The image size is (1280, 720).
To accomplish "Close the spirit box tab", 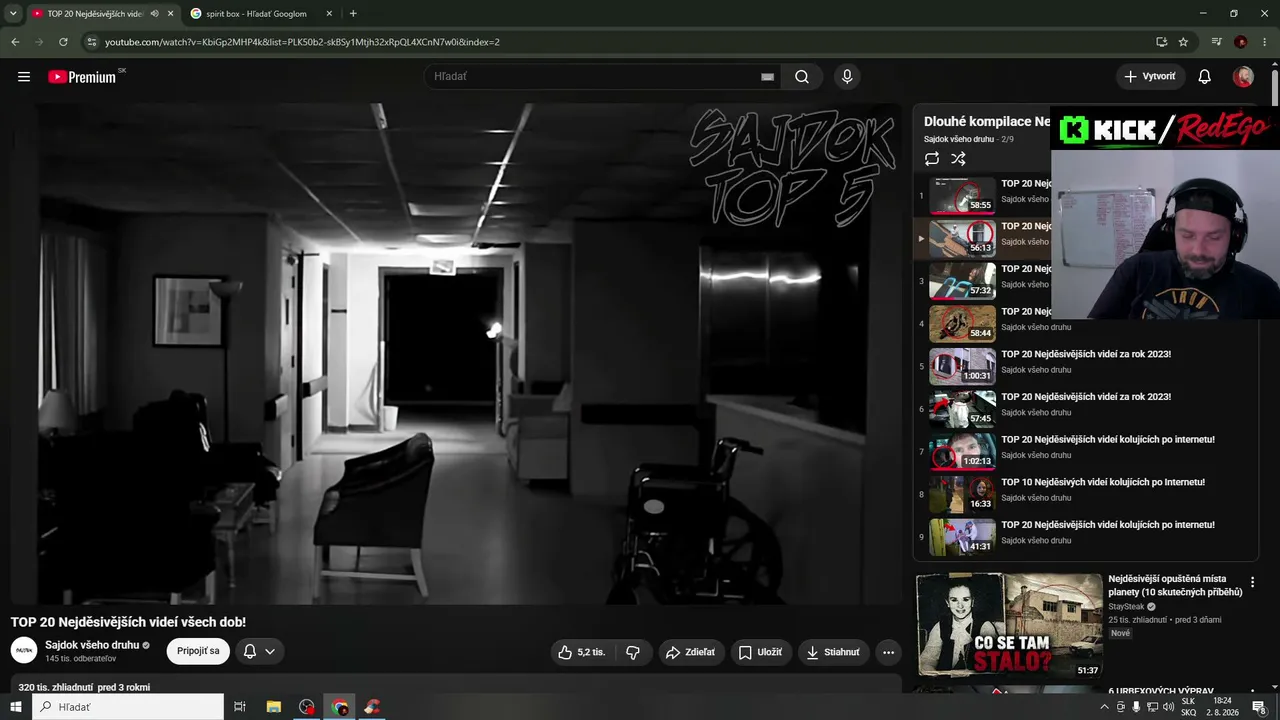I will pyautogui.click(x=329, y=14).
